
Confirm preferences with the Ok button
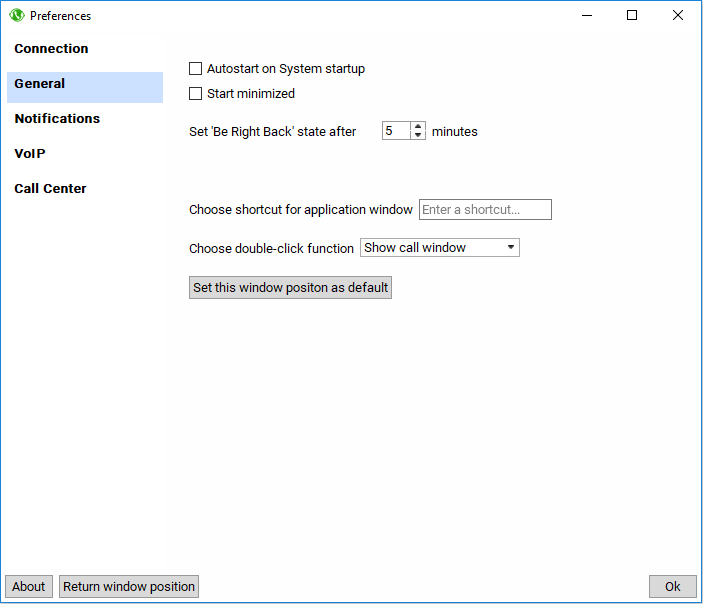pyautogui.click(x=672, y=587)
